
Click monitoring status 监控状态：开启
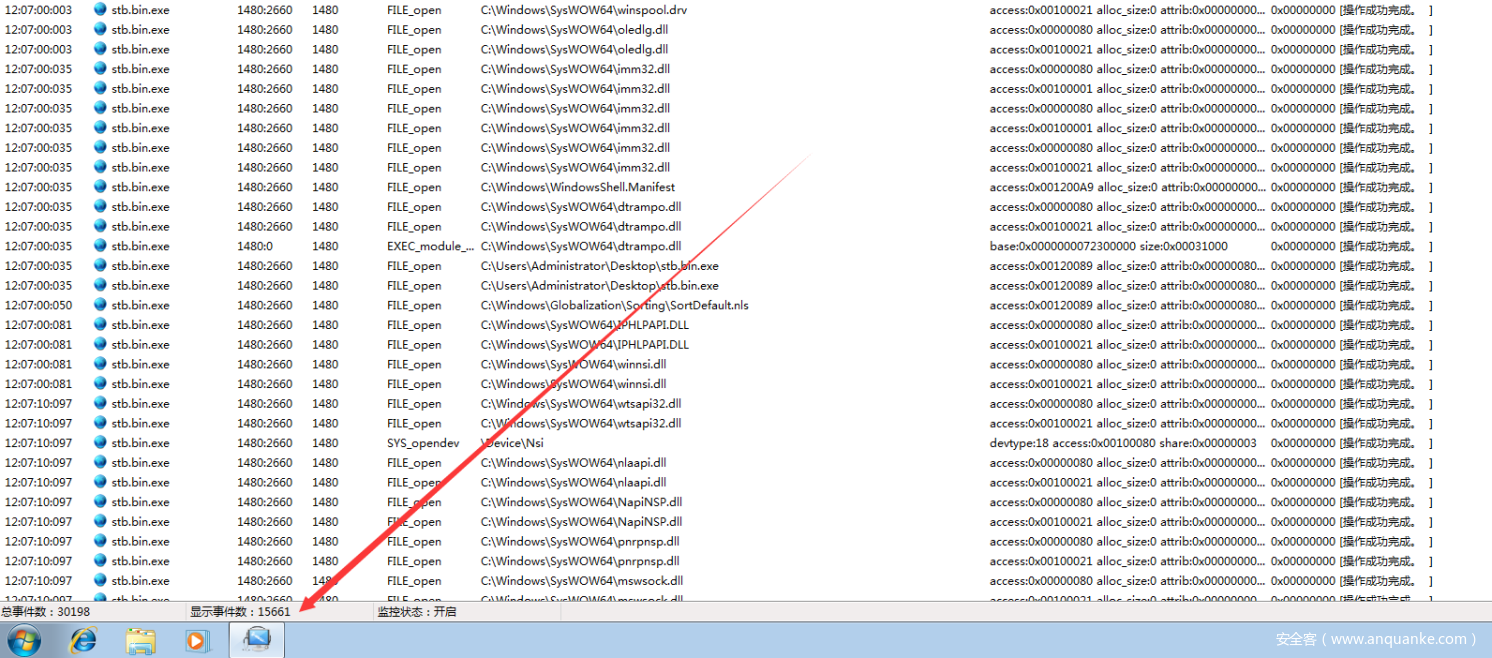click(x=416, y=611)
